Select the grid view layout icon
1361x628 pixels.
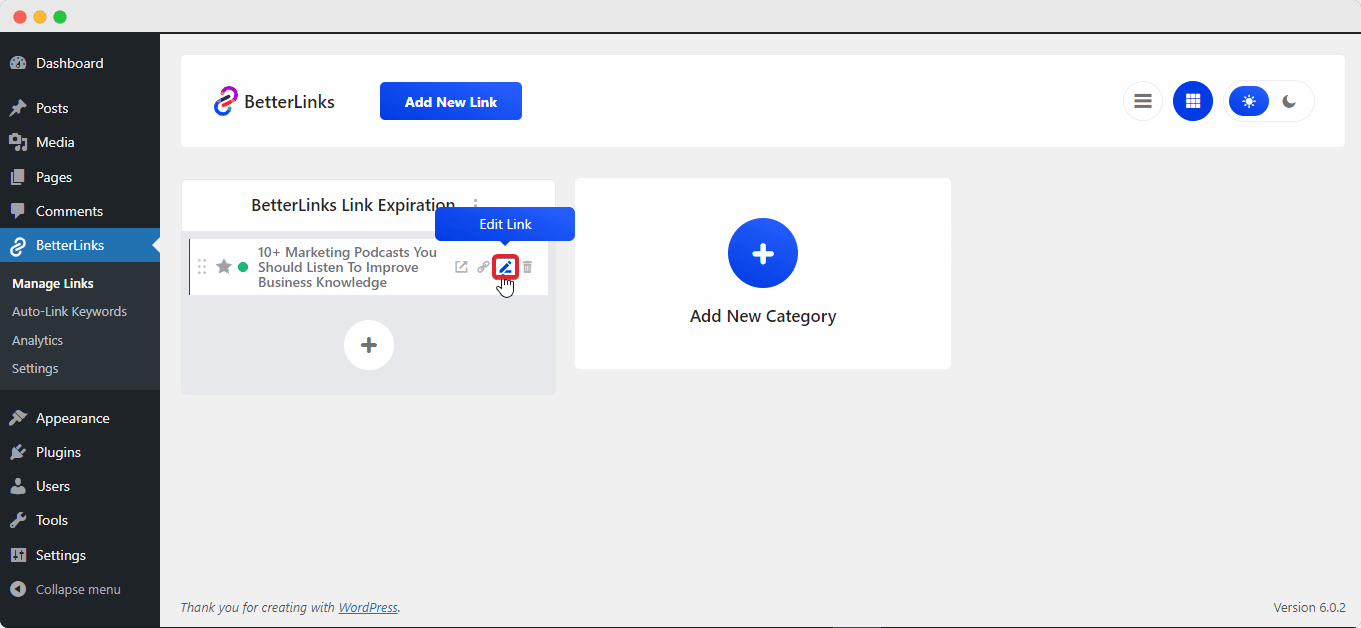[x=1192, y=101]
